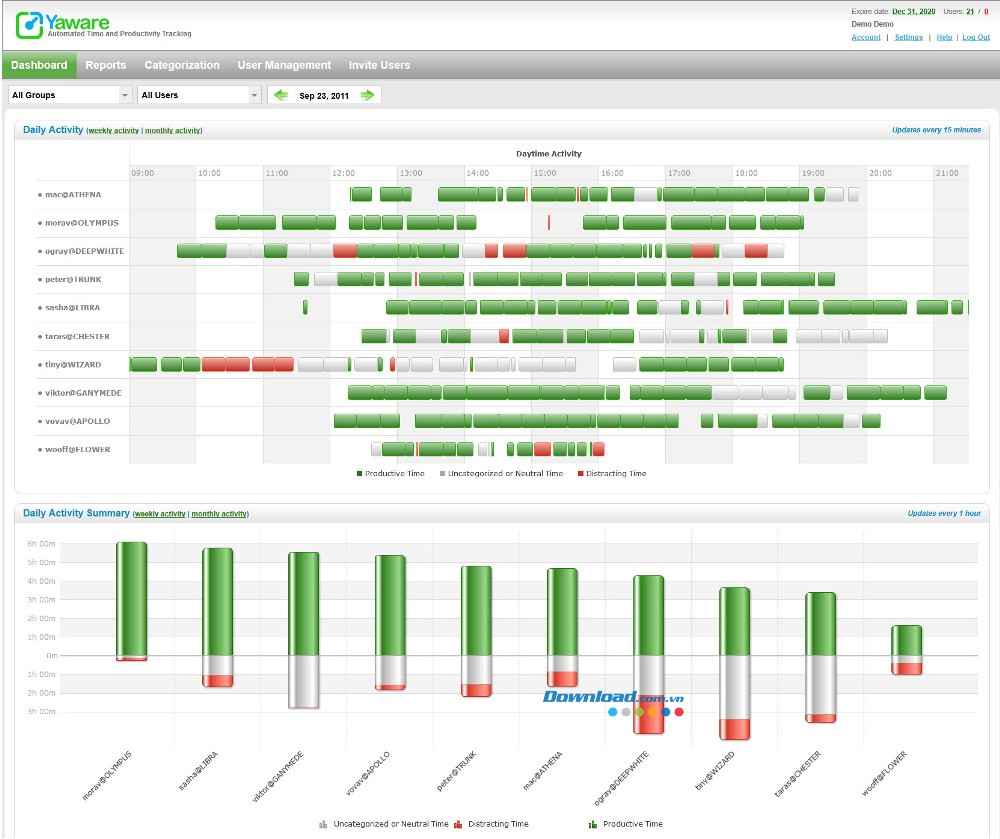
Task: Click Productive Time legend icon in Daily Activity
Action: click(360, 474)
